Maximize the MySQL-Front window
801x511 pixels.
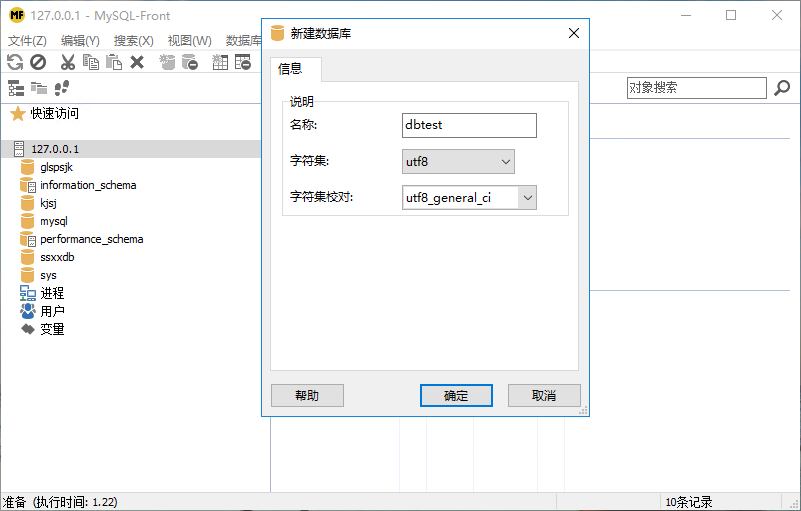pos(731,15)
